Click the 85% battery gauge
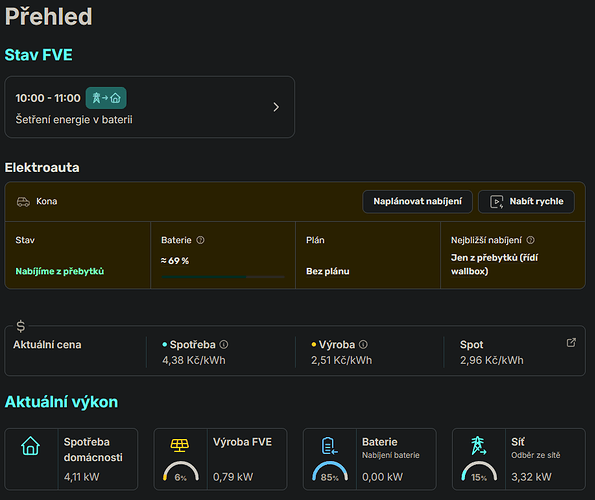This screenshot has width=595, height=500. coord(330,472)
